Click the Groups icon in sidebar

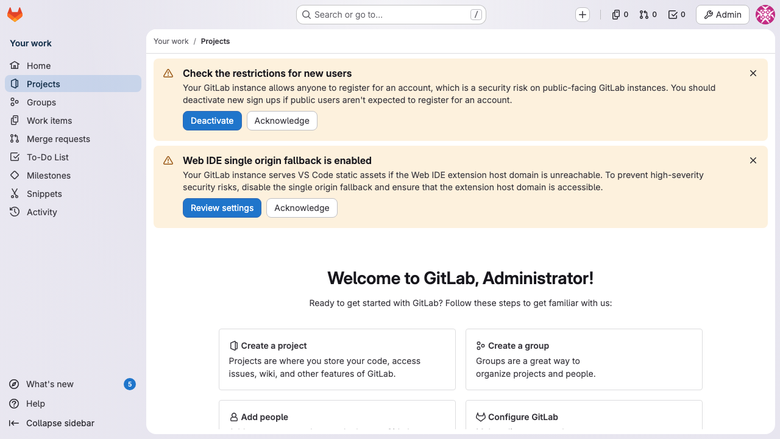click(14, 102)
